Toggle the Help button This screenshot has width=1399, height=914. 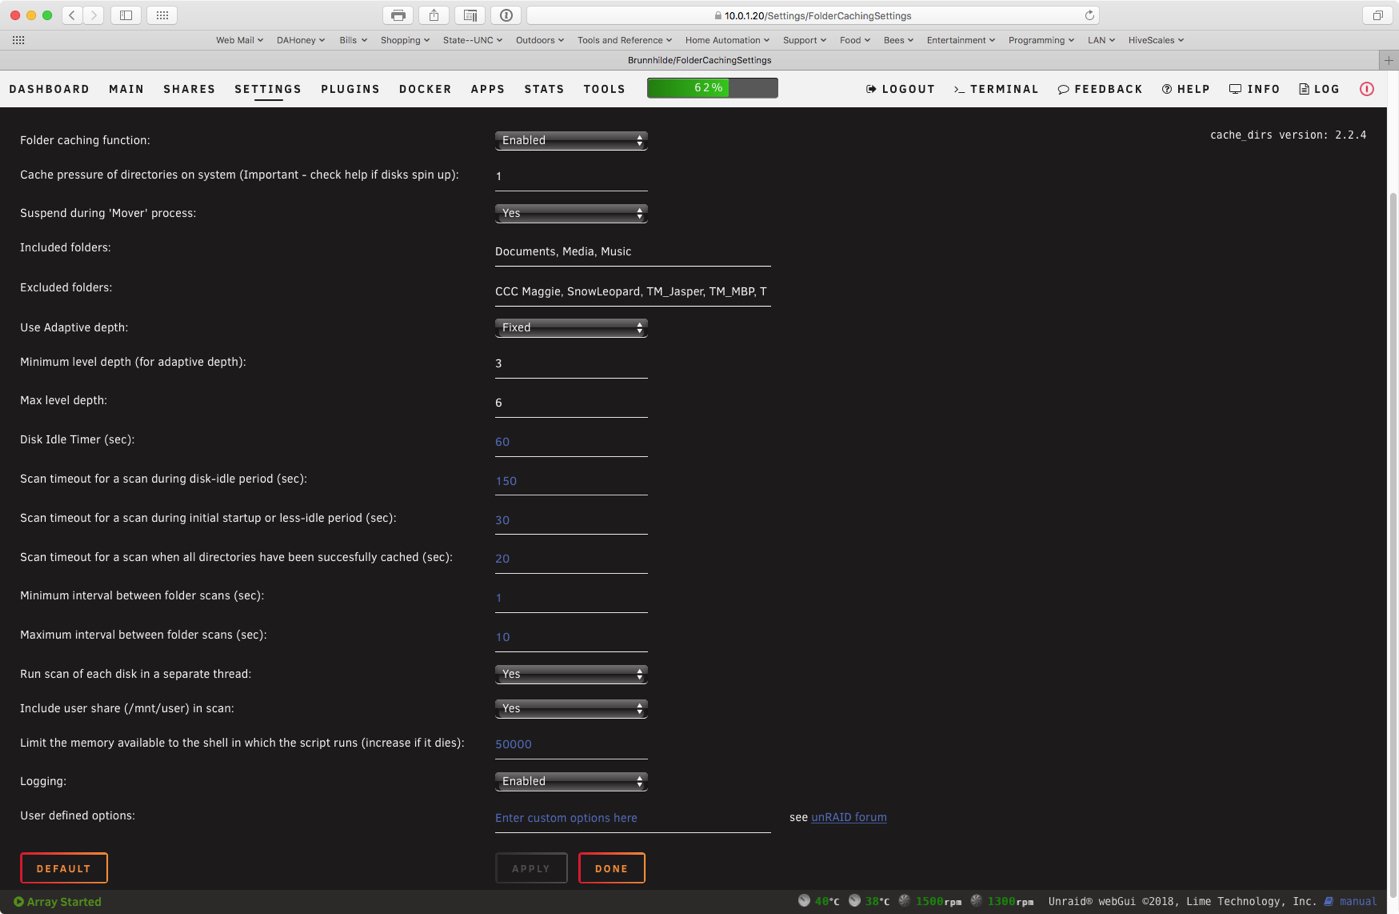1185,89
